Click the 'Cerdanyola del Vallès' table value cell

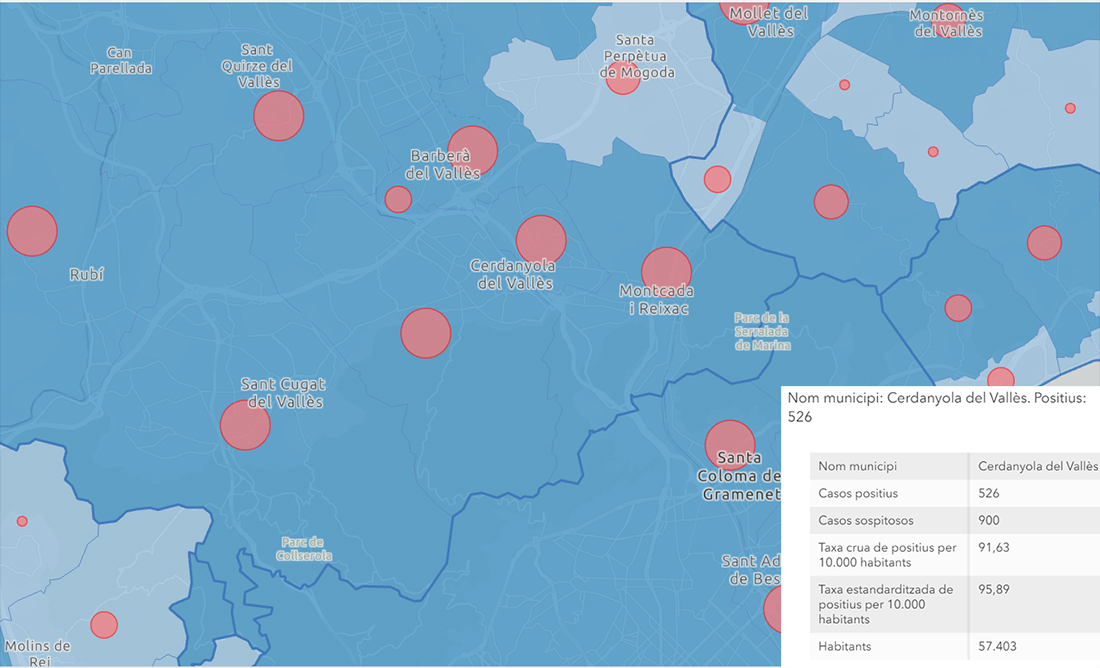(x=1038, y=466)
